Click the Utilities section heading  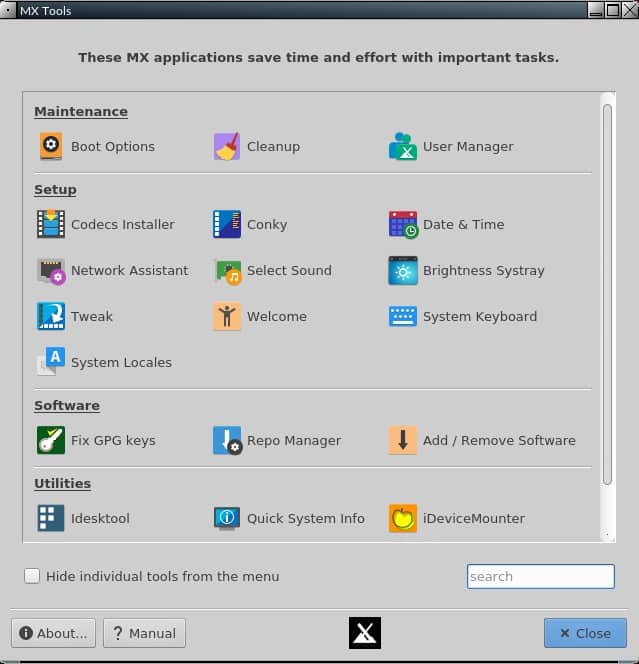tap(63, 483)
